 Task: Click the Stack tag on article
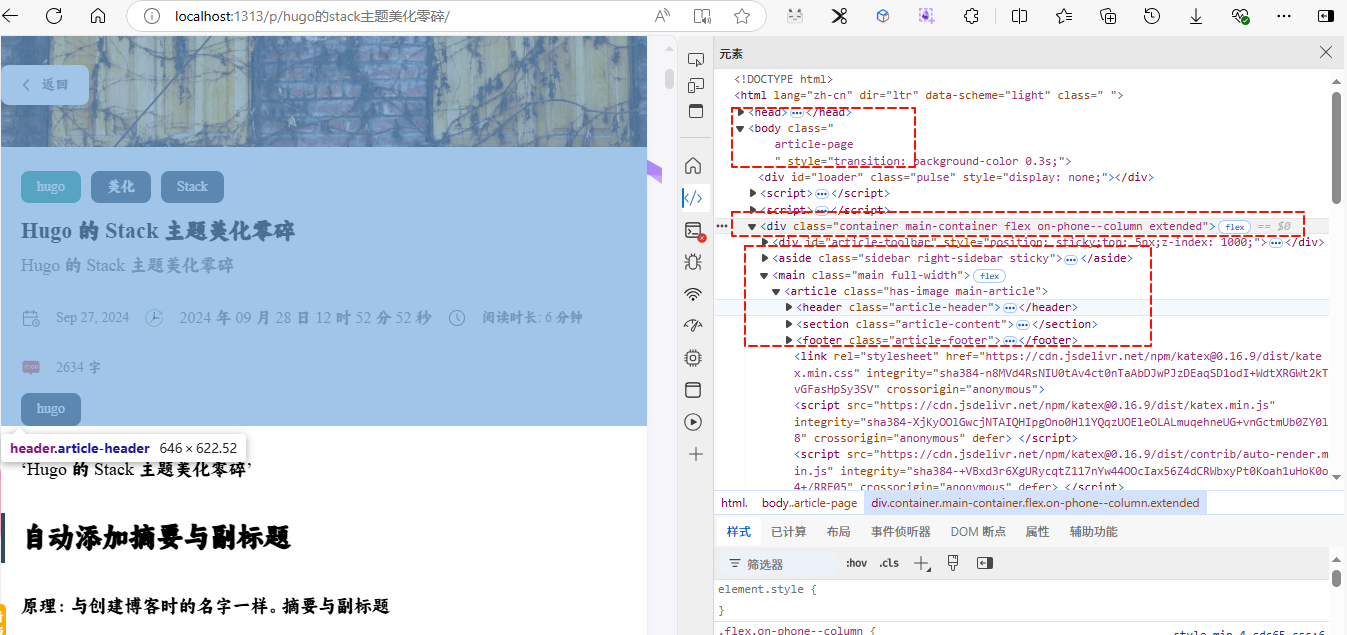(x=192, y=187)
